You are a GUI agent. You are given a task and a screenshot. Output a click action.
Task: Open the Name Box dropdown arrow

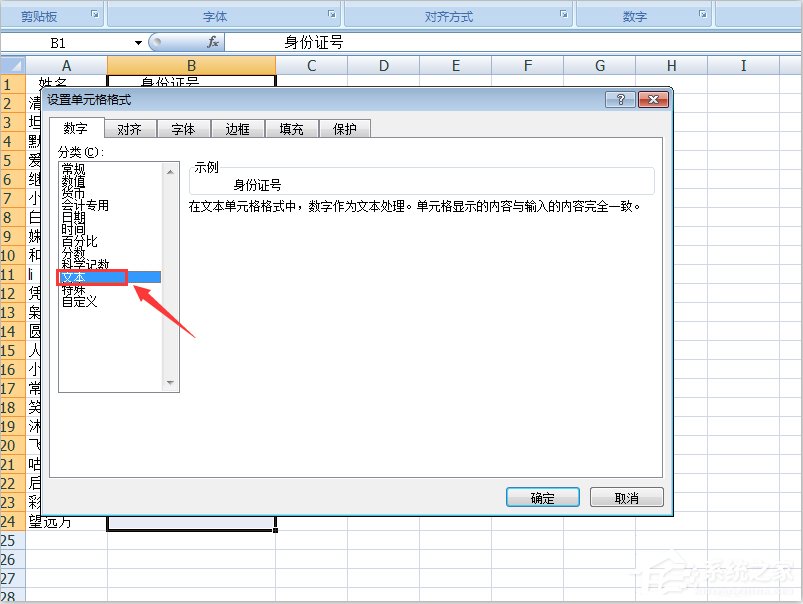pos(137,42)
